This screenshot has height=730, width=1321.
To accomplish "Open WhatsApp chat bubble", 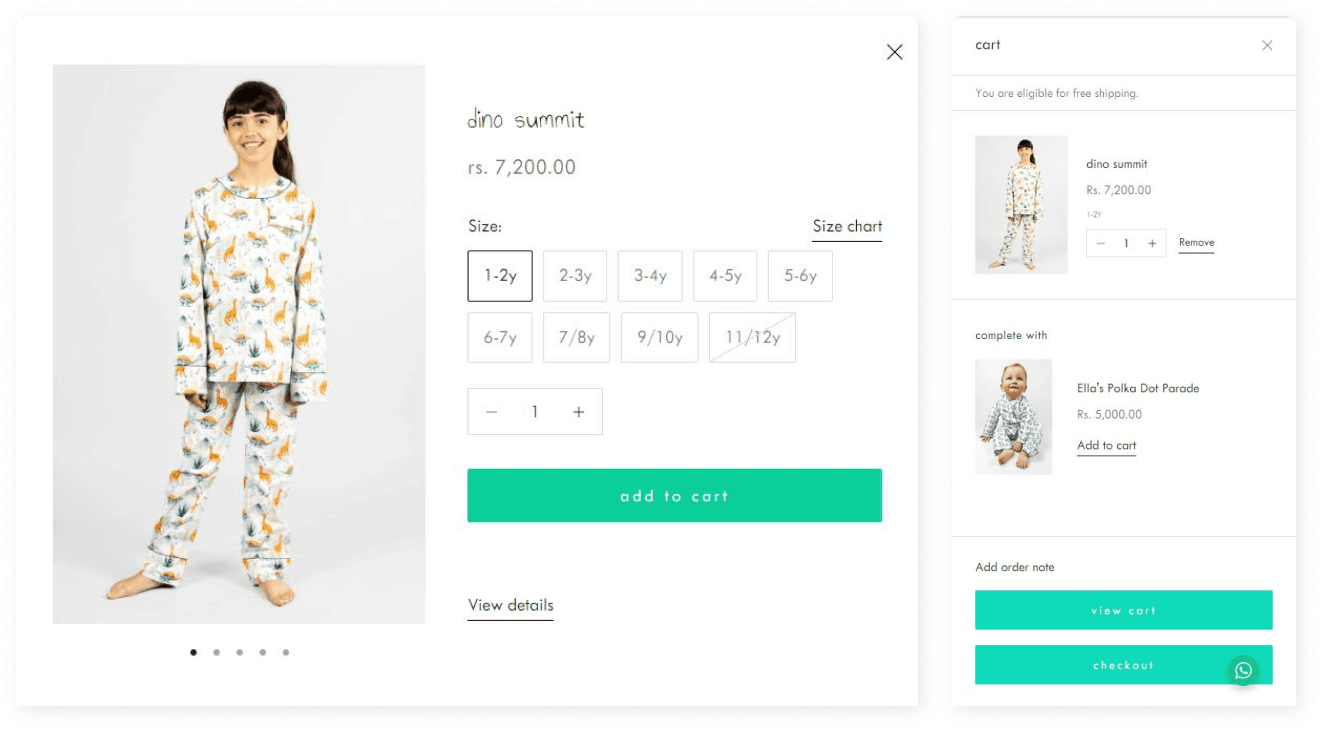I will (x=1243, y=670).
